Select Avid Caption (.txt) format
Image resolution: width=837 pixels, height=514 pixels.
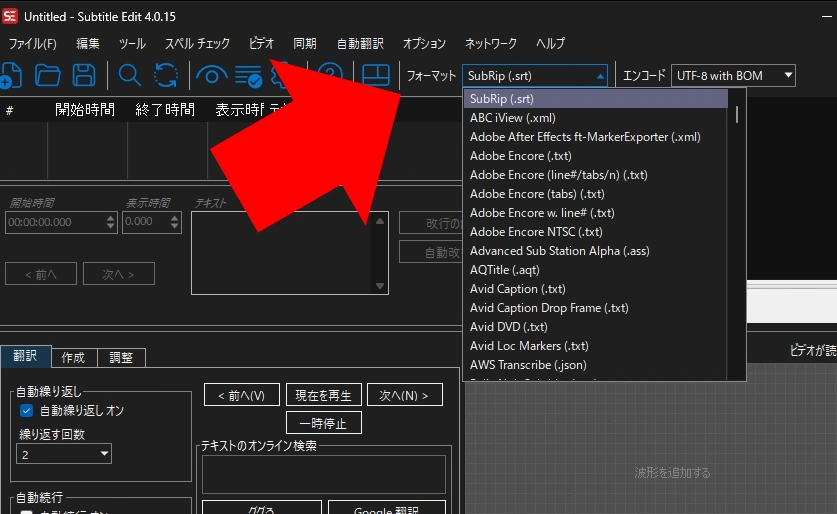[595, 289]
